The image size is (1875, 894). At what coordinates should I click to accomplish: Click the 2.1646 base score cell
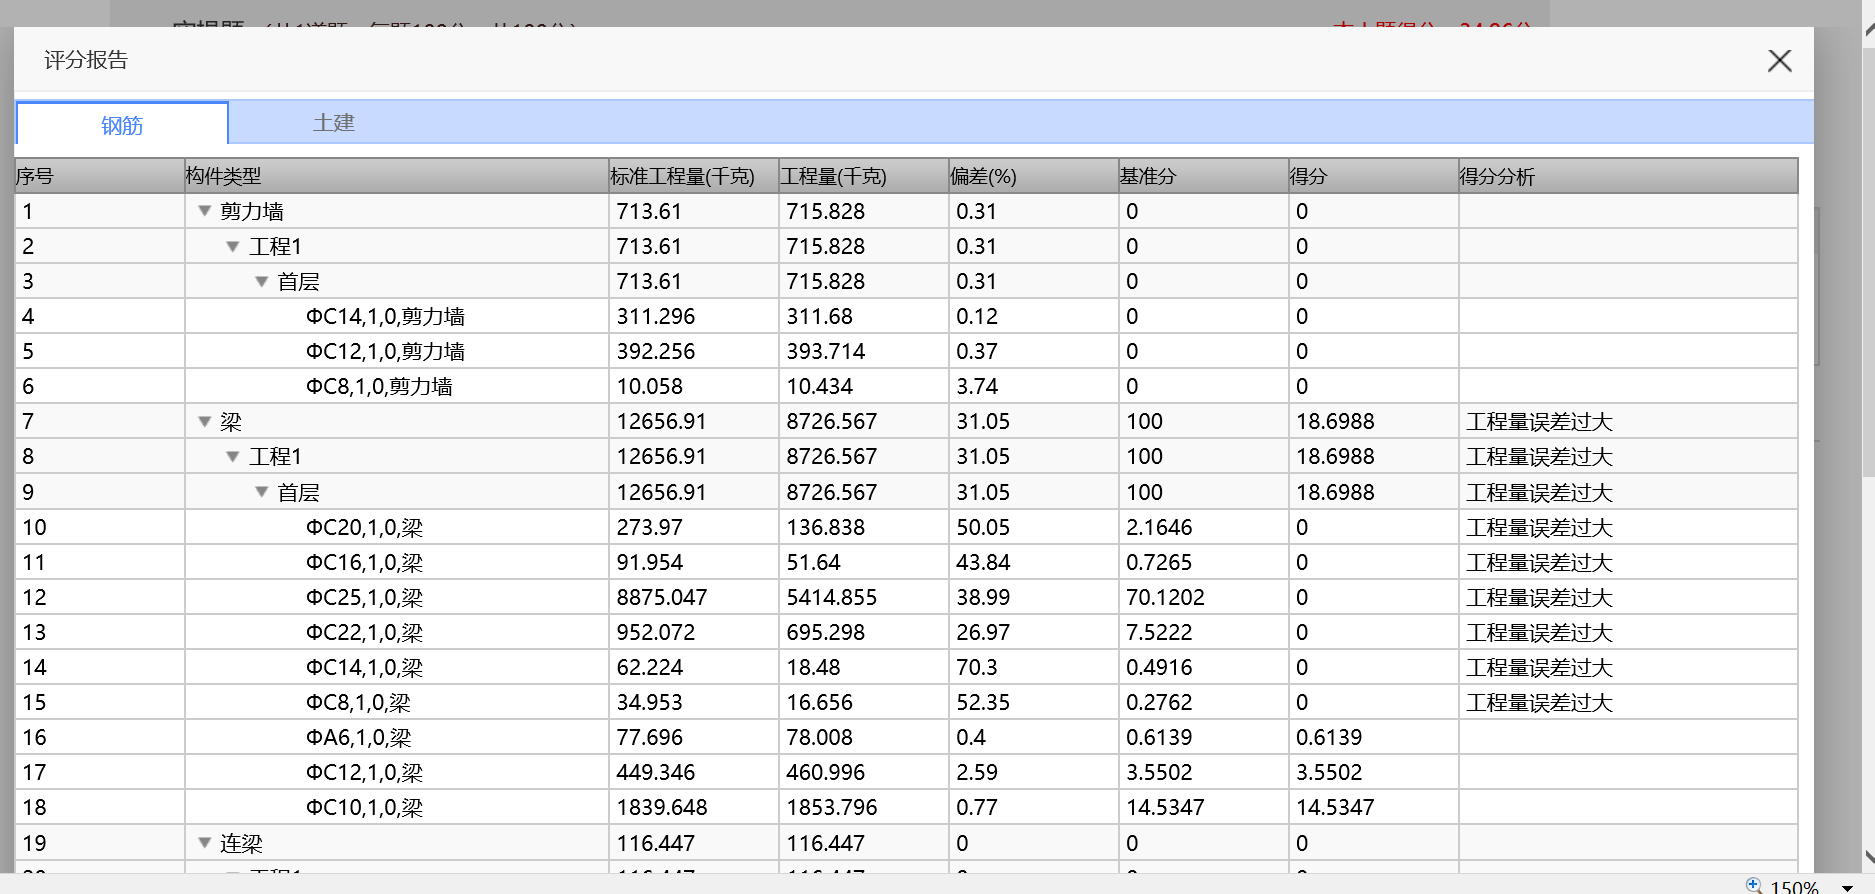pos(1204,527)
